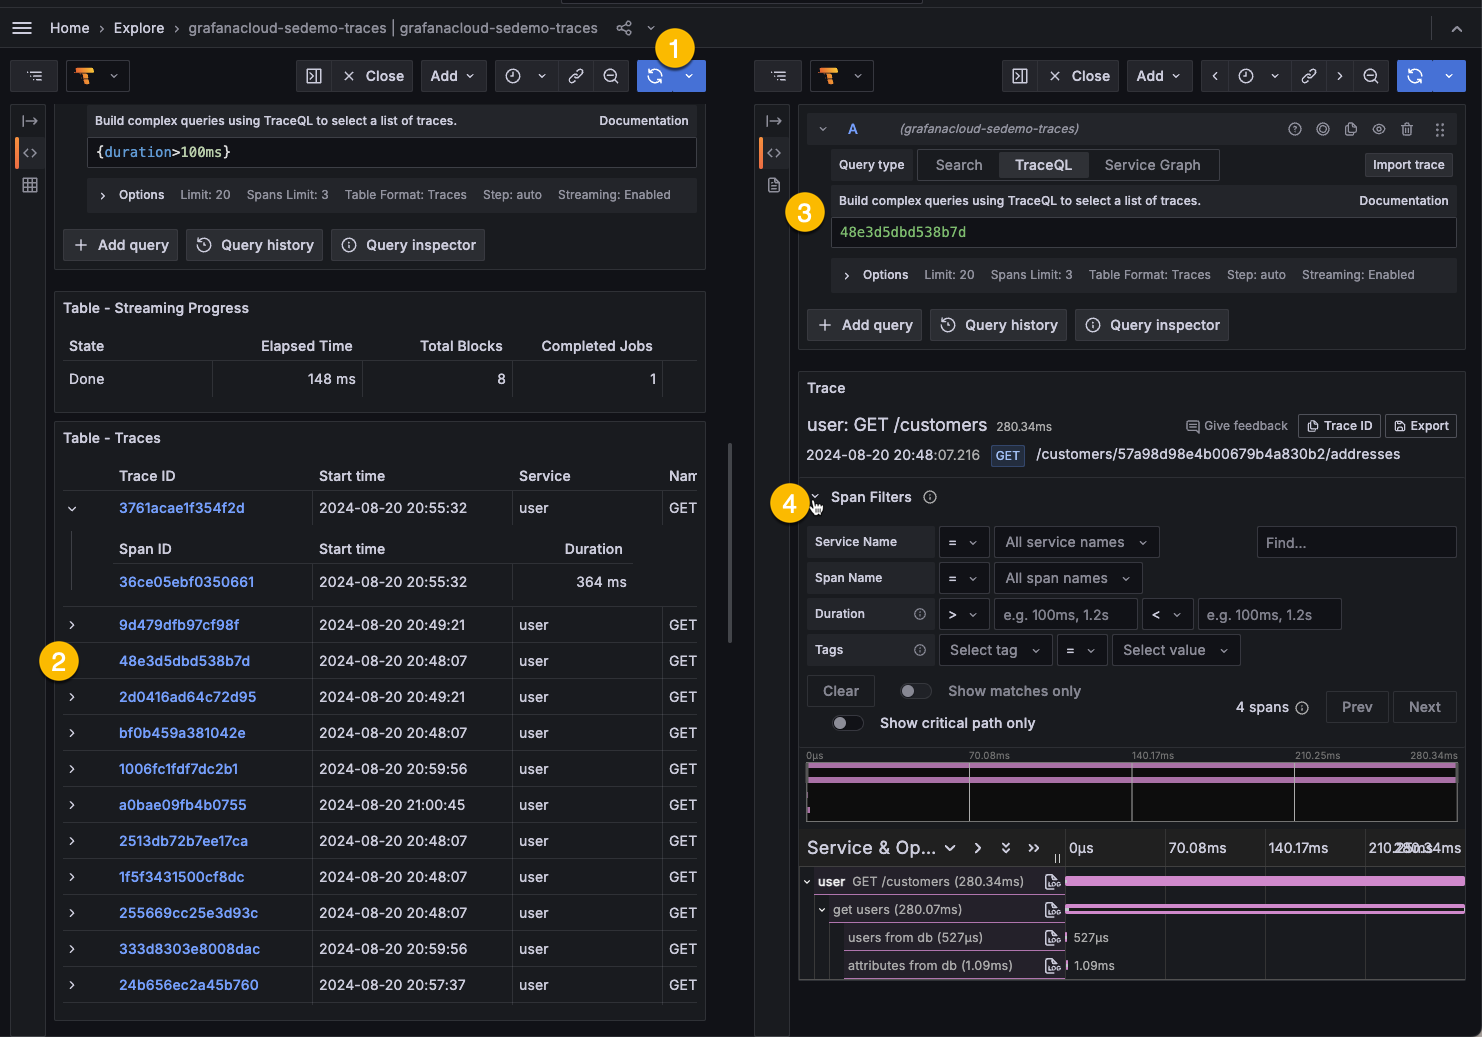
Task: Open the Select tag dropdown
Action: pos(995,650)
